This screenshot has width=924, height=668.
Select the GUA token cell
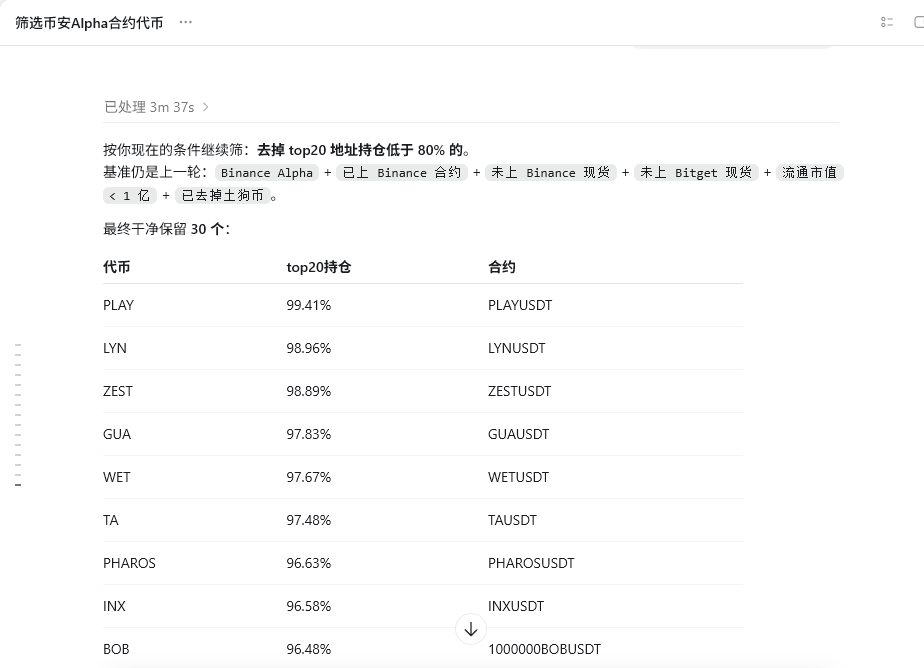pyautogui.click(x=117, y=434)
